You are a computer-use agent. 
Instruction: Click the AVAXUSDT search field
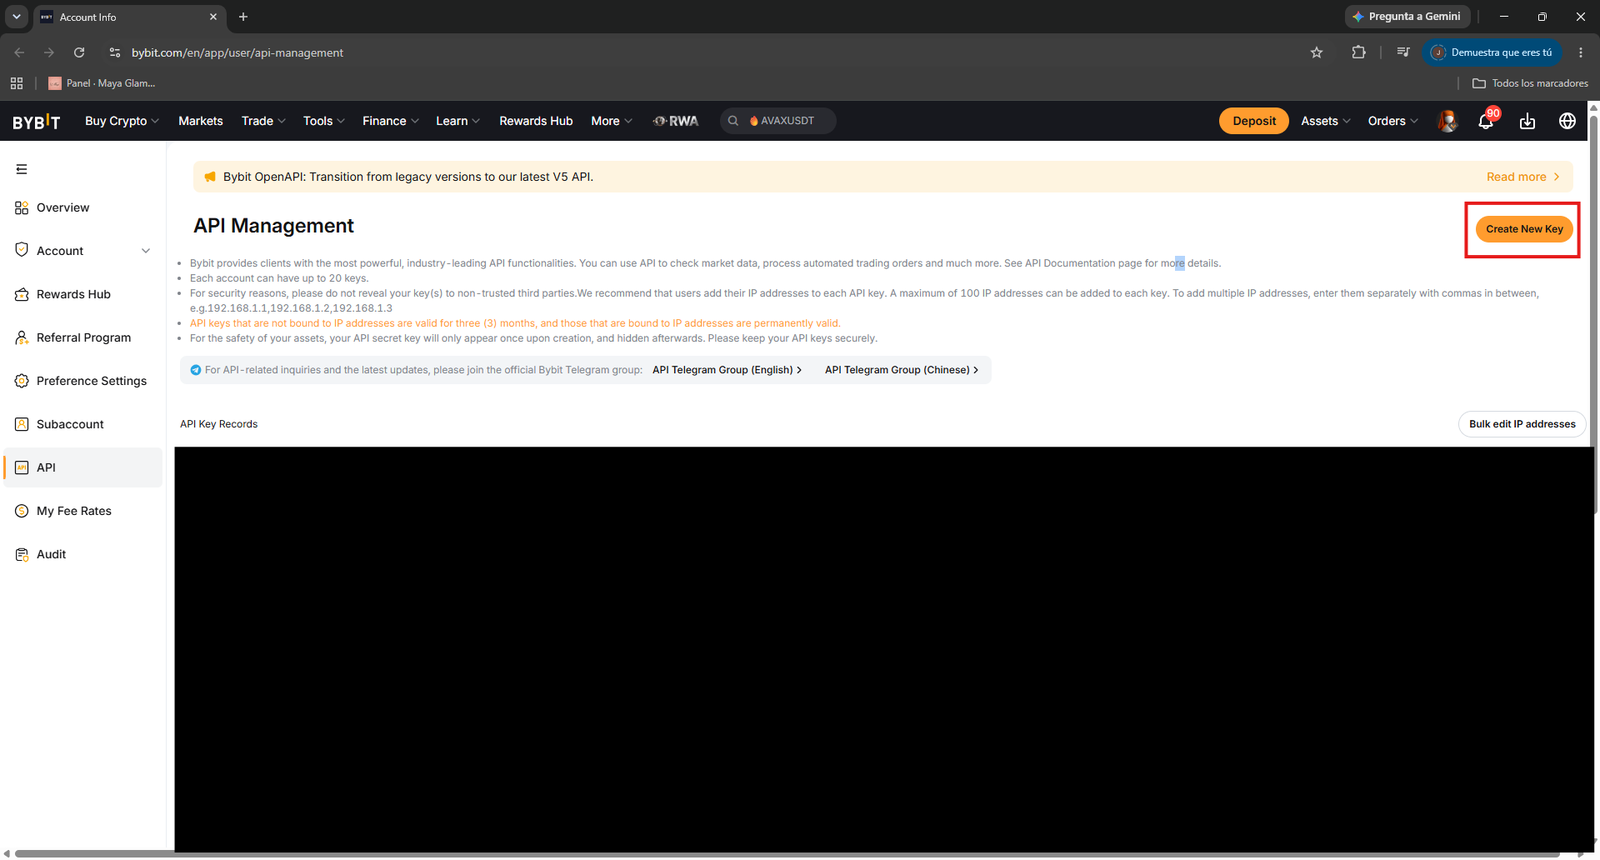[778, 121]
